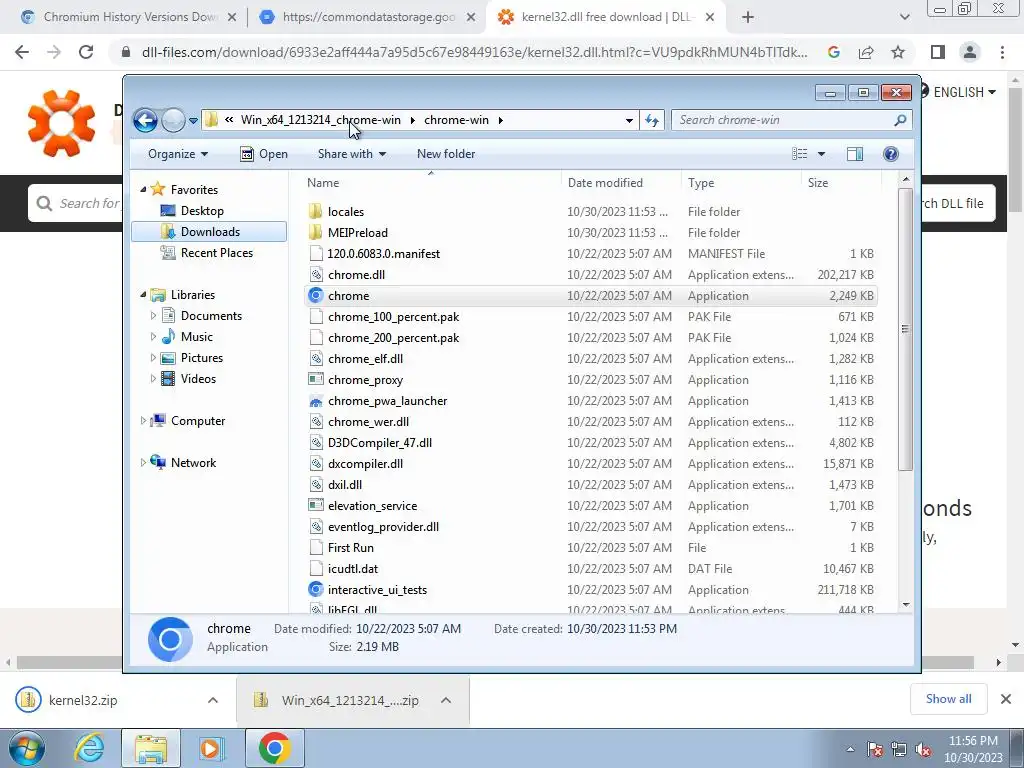
Task: Expand the Music library node
Action: coord(153,337)
